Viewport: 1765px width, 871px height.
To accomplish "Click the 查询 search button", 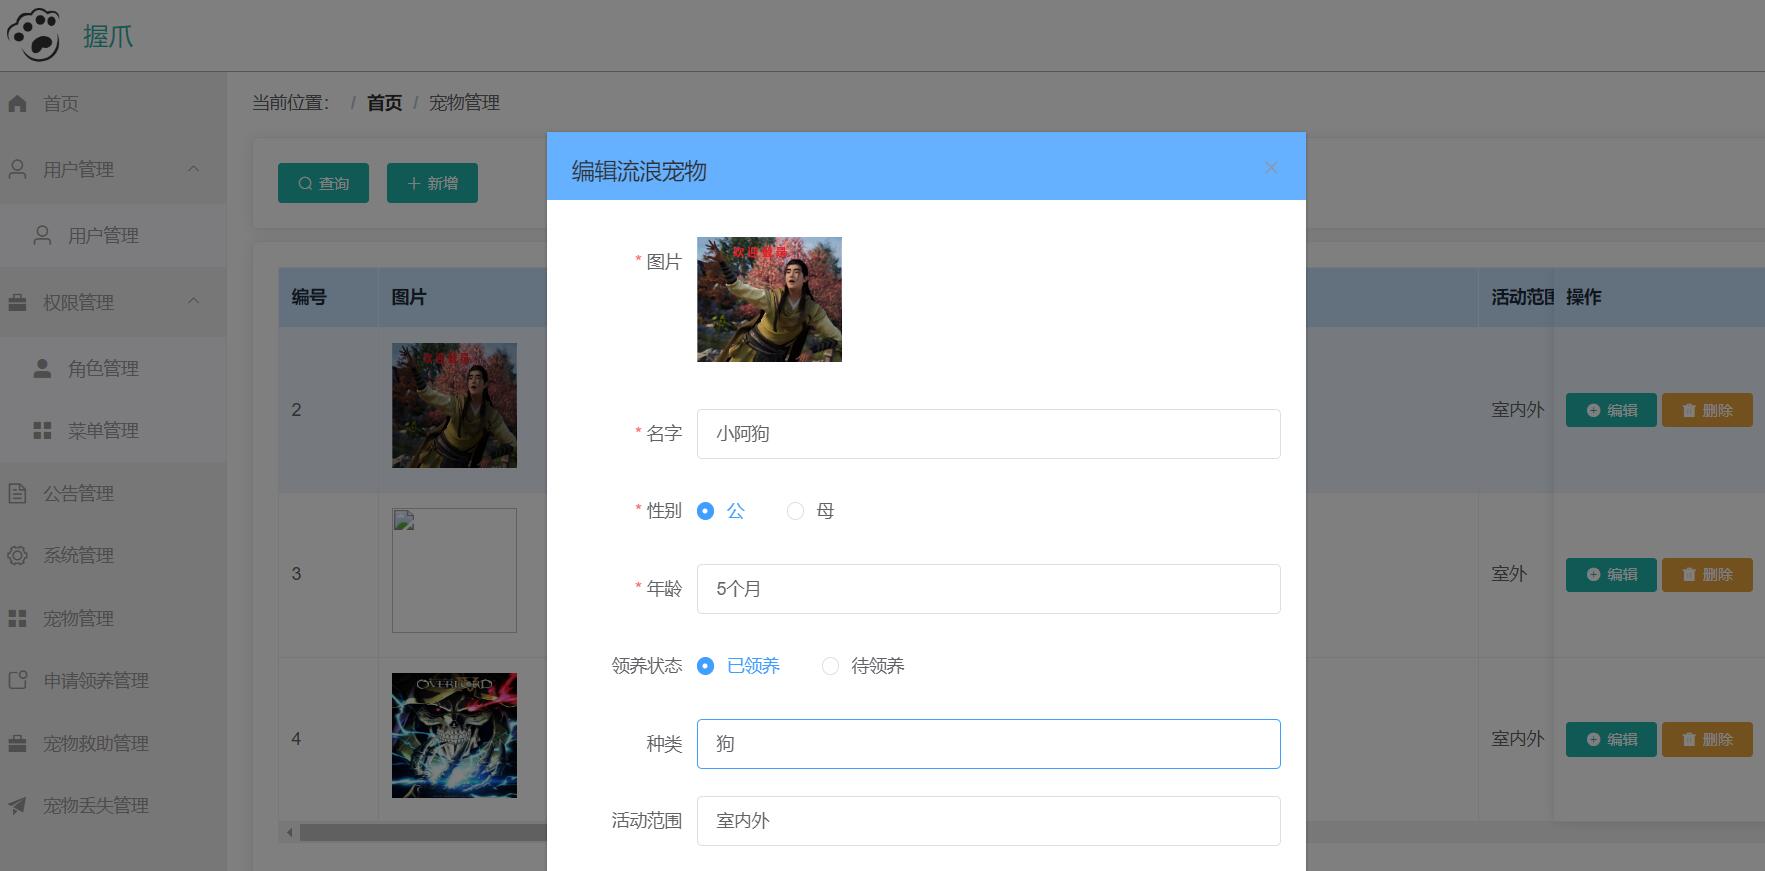I will (x=323, y=183).
